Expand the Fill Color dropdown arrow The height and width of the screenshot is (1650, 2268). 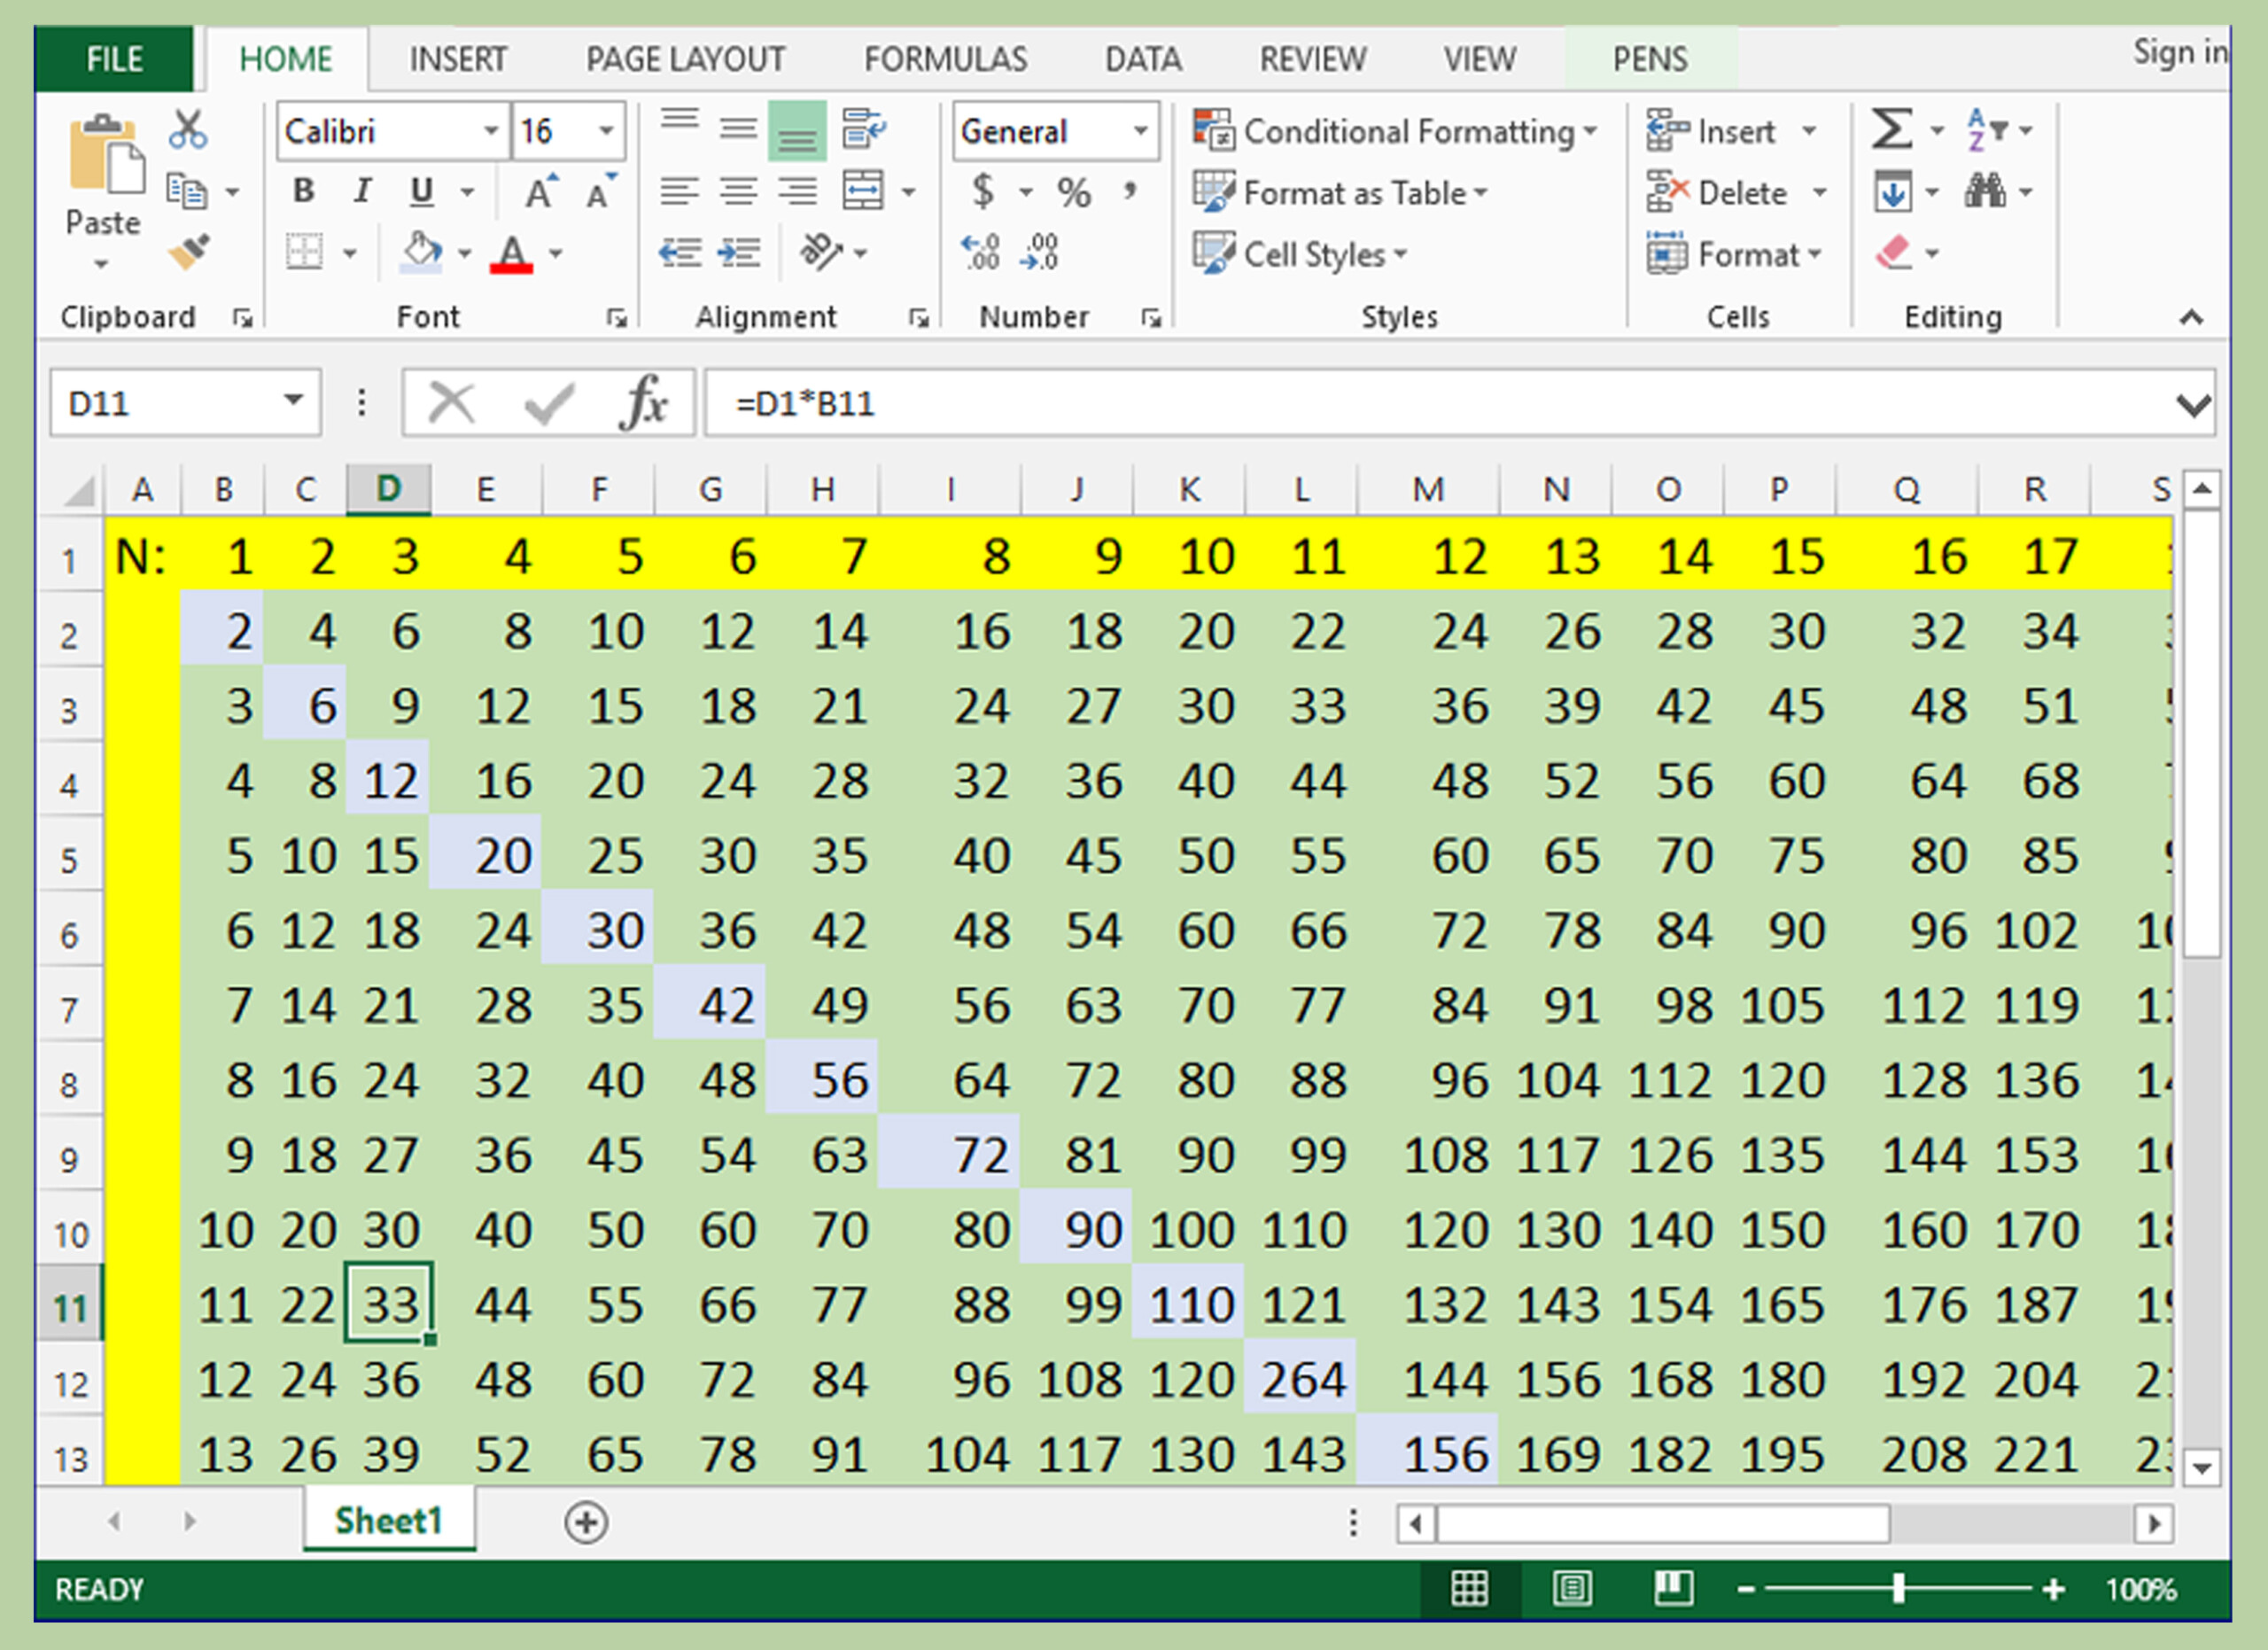[x=463, y=252]
